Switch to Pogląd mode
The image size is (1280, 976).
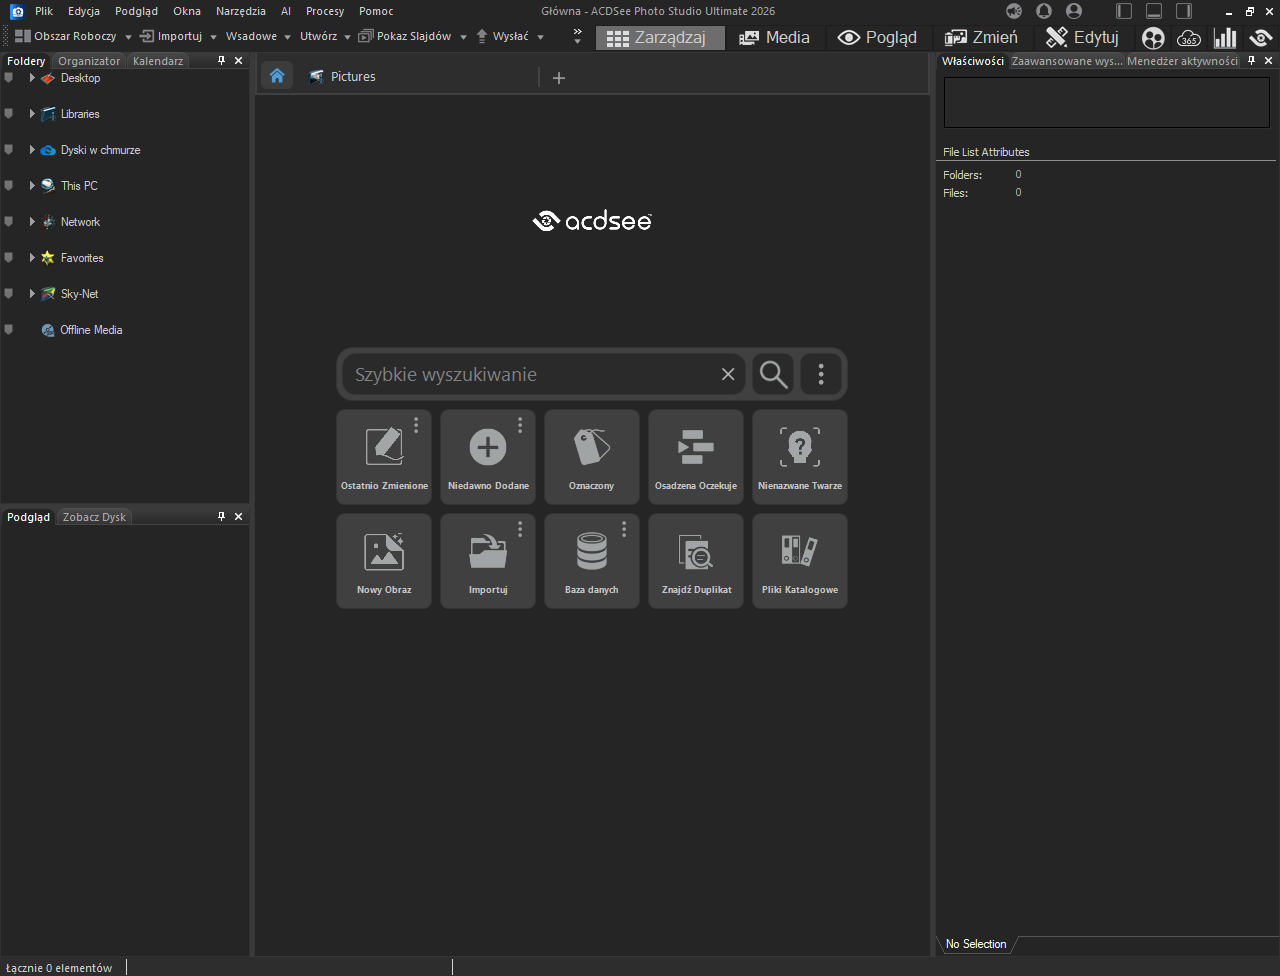point(878,38)
